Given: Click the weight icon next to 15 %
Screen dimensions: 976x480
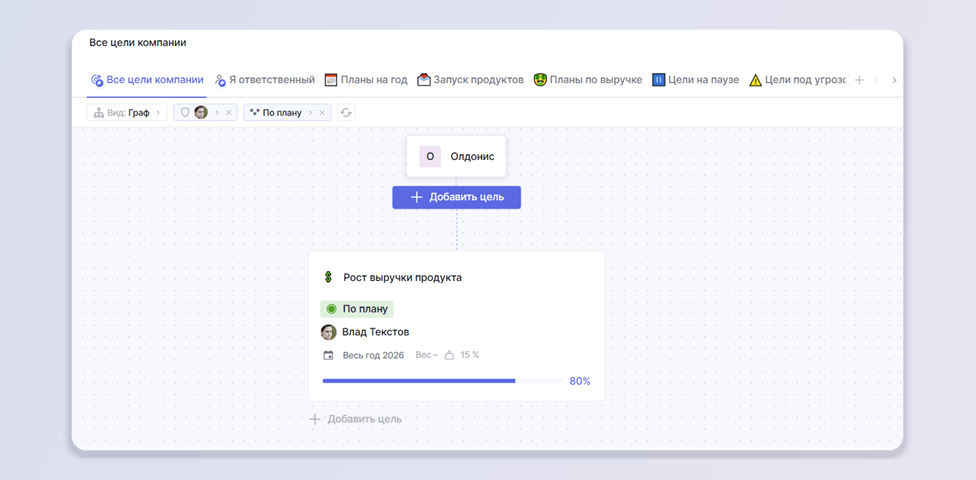Looking at the screenshot, I should click(449, 355).
